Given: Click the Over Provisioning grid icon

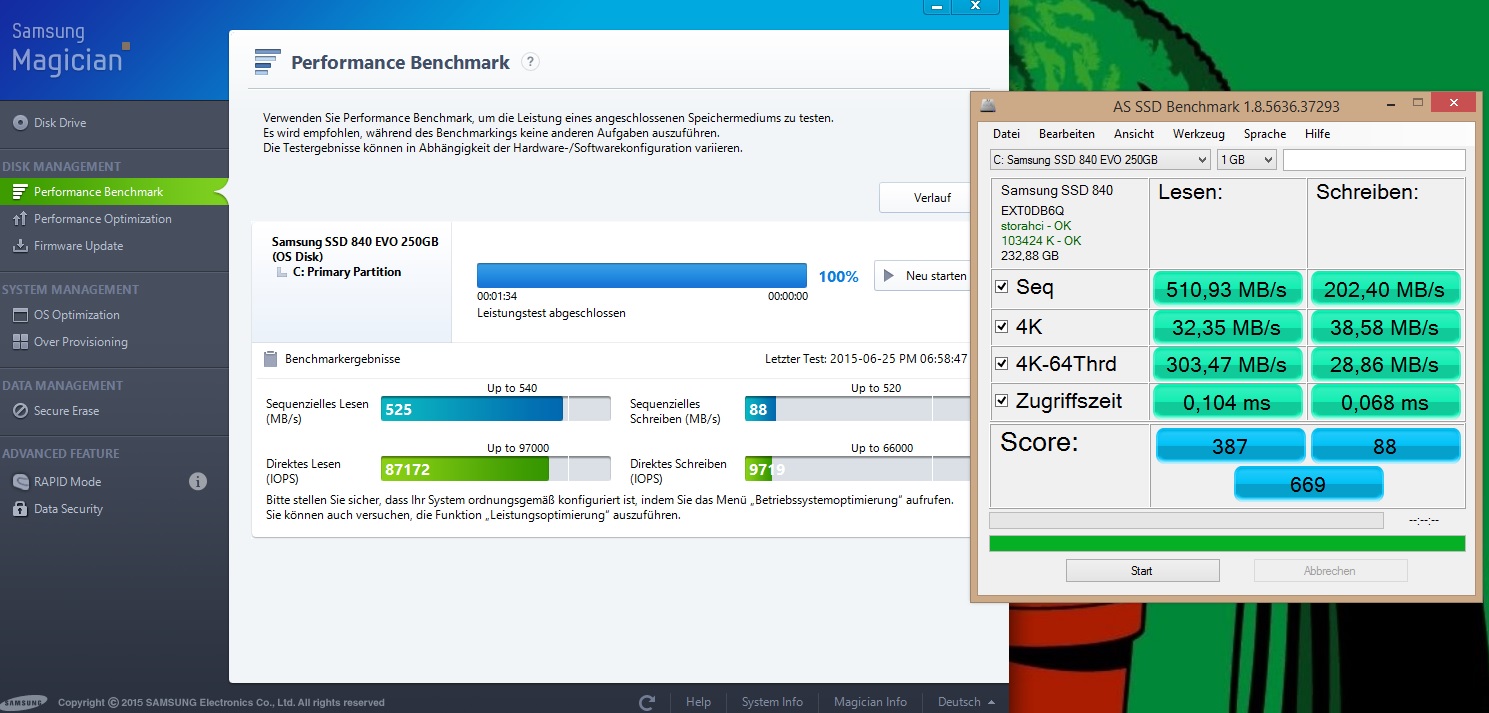Looking at the screenshot, I should pos(19,342).
